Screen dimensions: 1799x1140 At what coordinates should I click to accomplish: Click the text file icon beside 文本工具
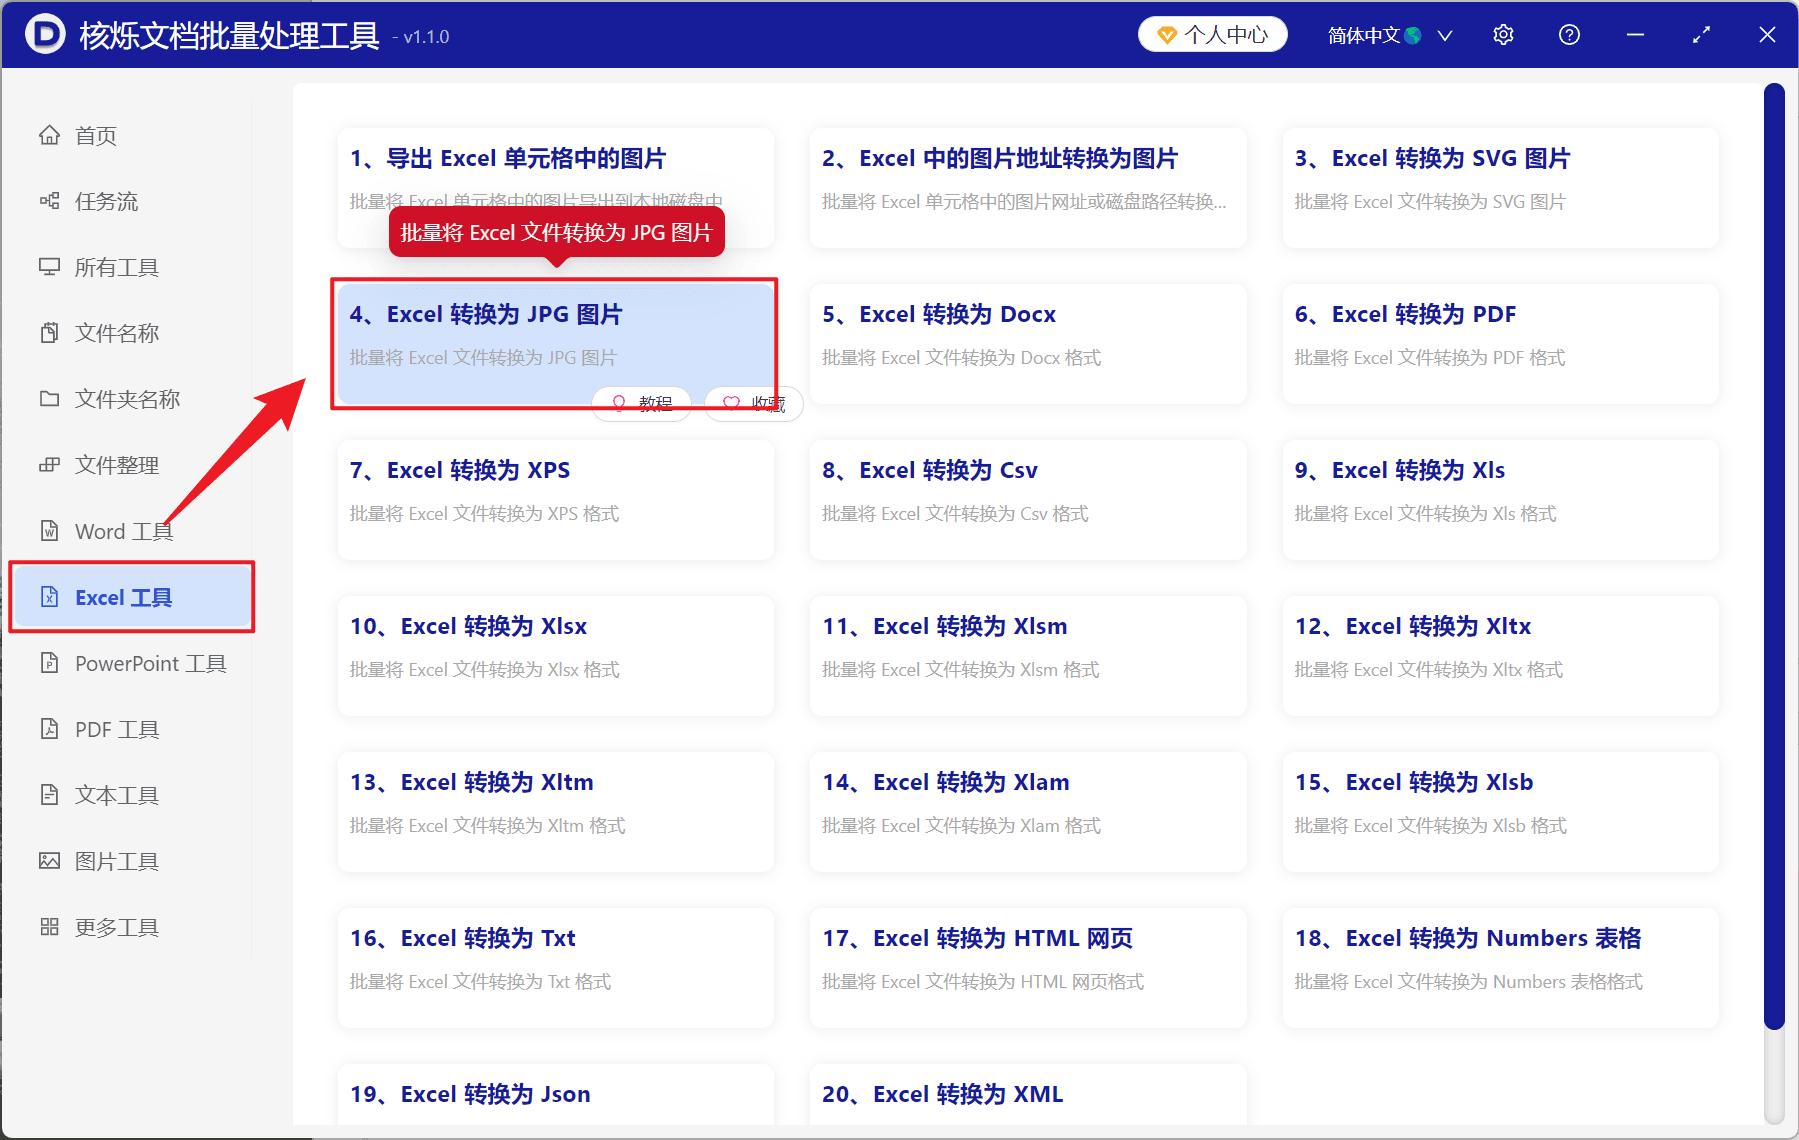[x=49, y=795]
